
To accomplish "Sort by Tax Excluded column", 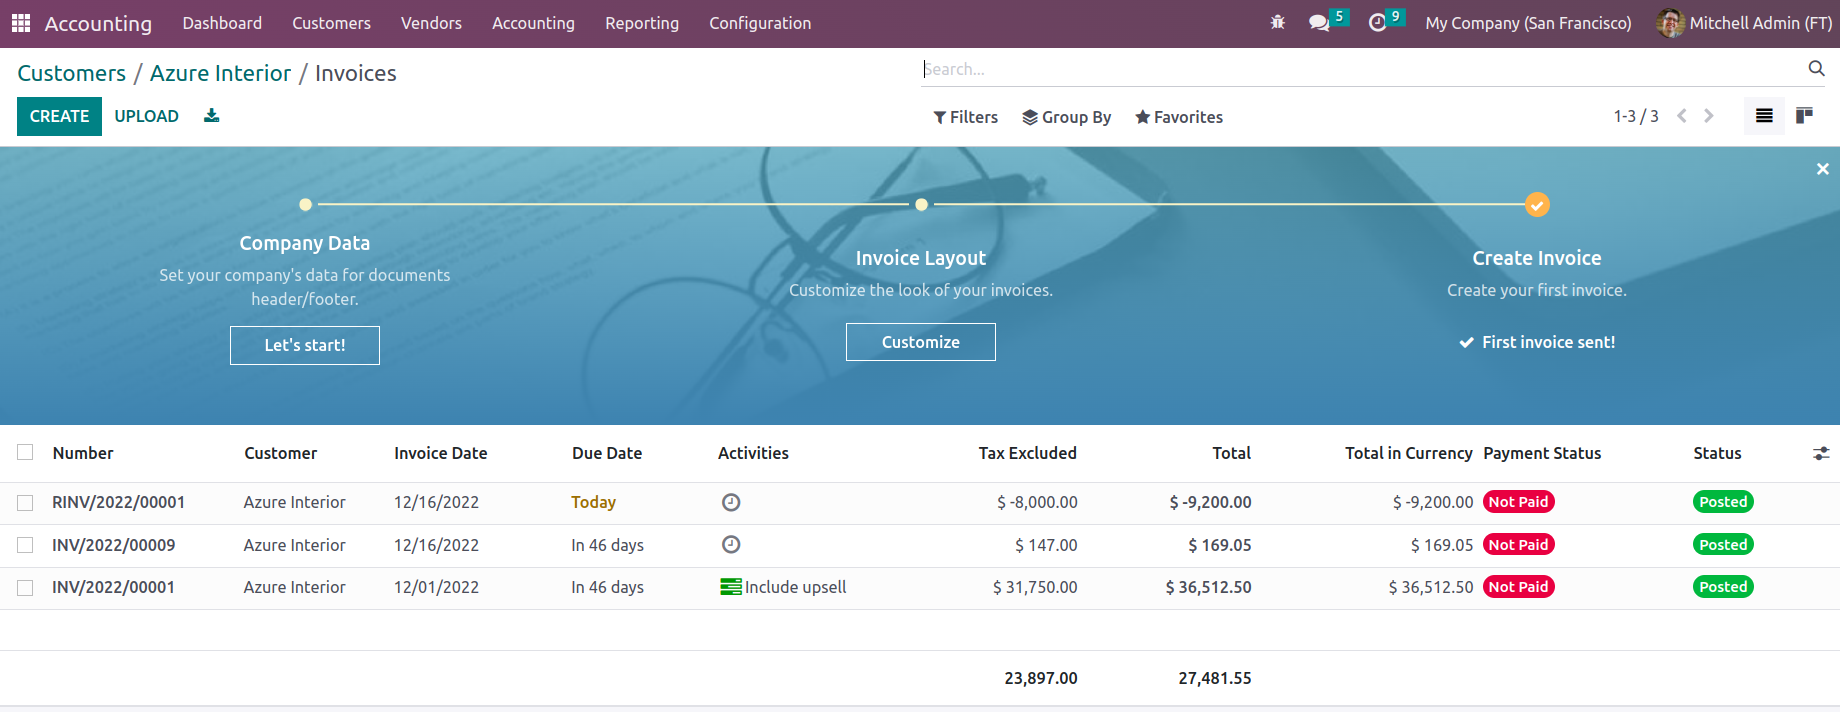I will click(x=1028, y=453).
